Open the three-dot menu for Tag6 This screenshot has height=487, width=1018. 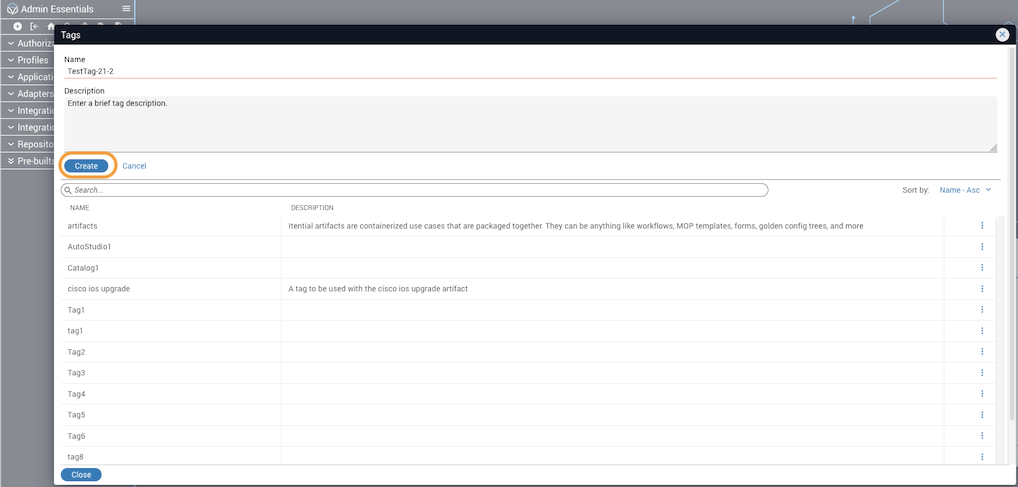coord(982,436)
